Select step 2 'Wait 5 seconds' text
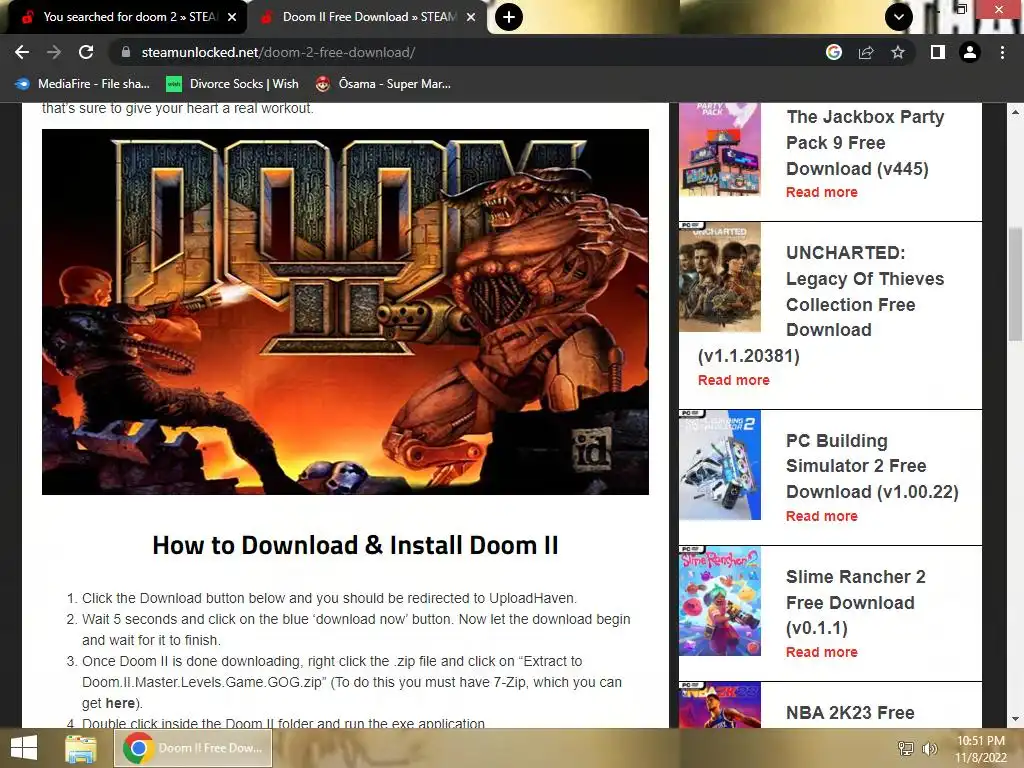The height and width of the screenshot is (768, 1024). click(x=356, y=630)
